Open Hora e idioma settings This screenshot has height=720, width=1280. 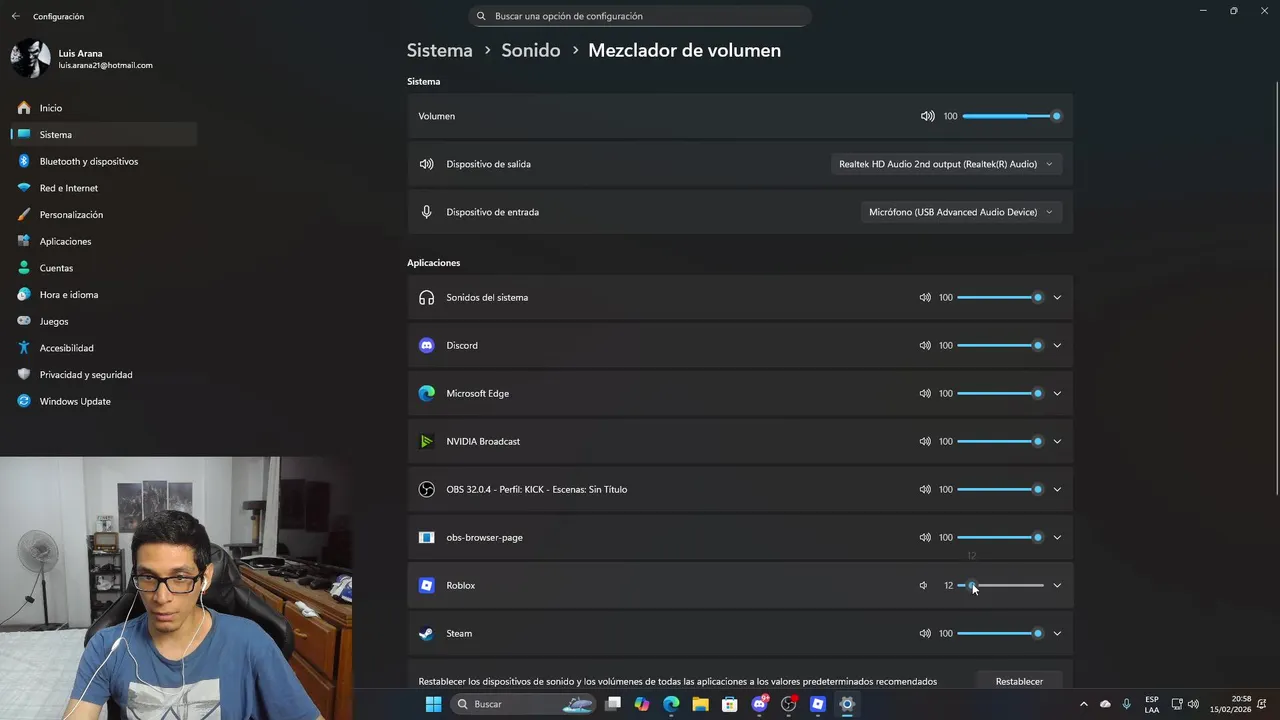coord(103,295)
